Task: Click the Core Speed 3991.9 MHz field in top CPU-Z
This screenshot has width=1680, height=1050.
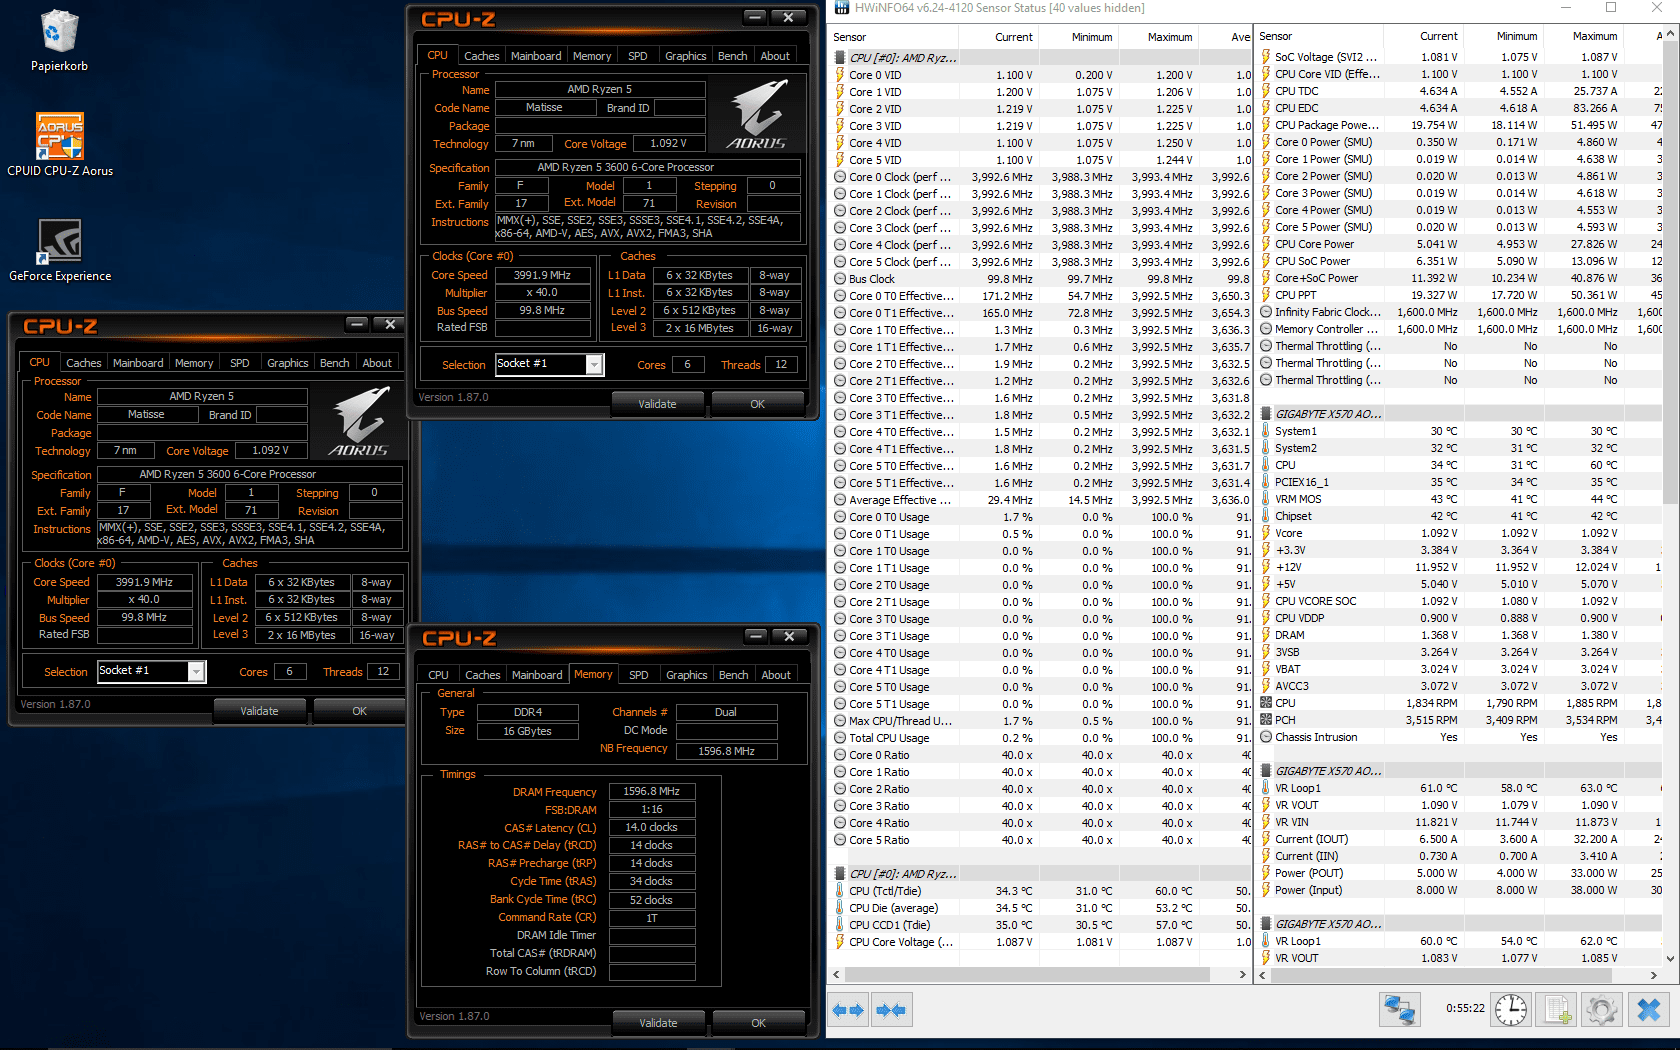Action: click(542, 275)
